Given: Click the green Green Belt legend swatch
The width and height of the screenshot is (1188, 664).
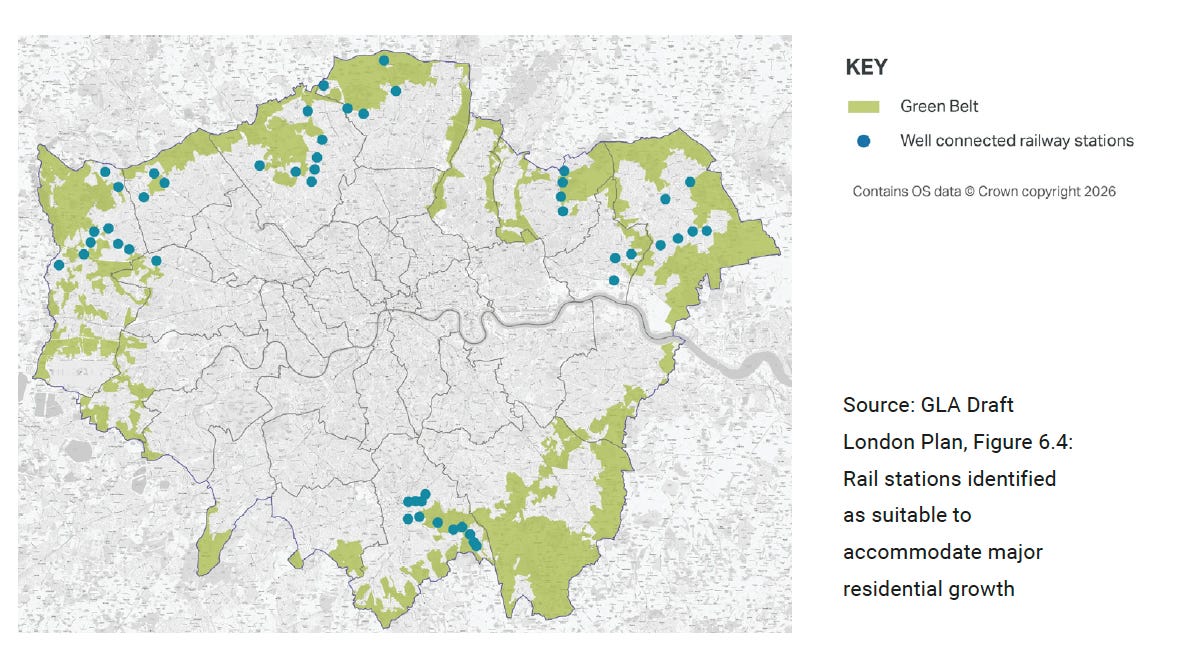Looking at the screenshot, I should click(863, 107).
